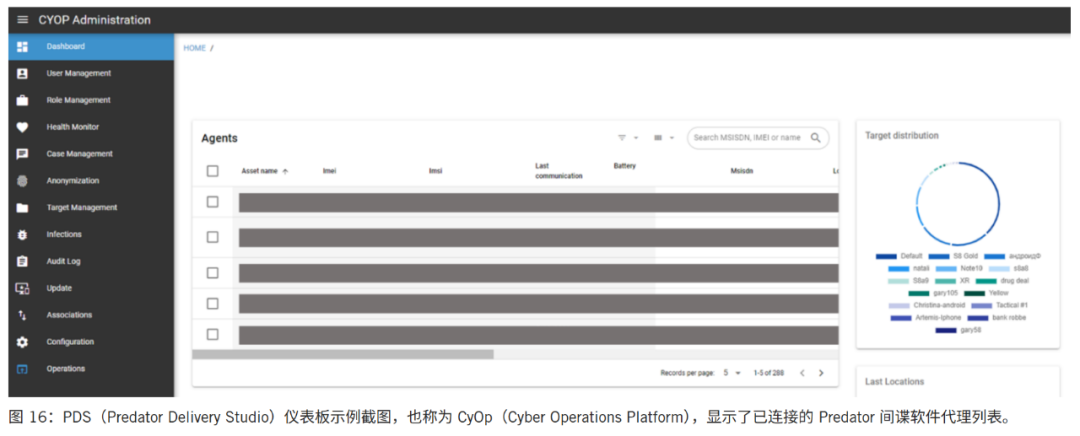Click the User Management person icon
Viewport: 1080px width, 436px height.
click(x=22, y=74)
